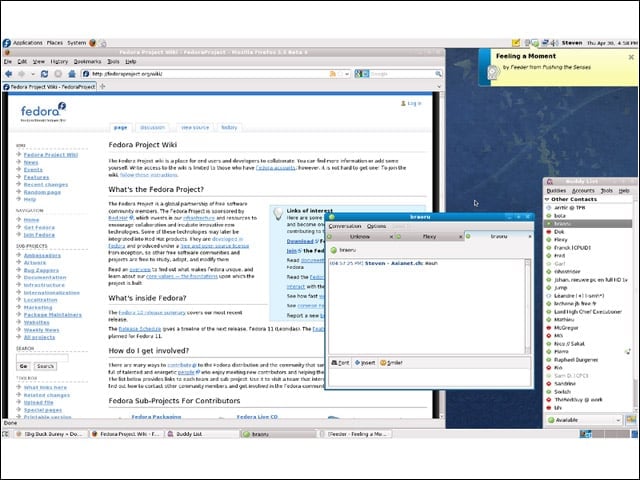Click the Firefox stop loading button
The width and height of the screenshot is (640, 480).
point(58,74)
